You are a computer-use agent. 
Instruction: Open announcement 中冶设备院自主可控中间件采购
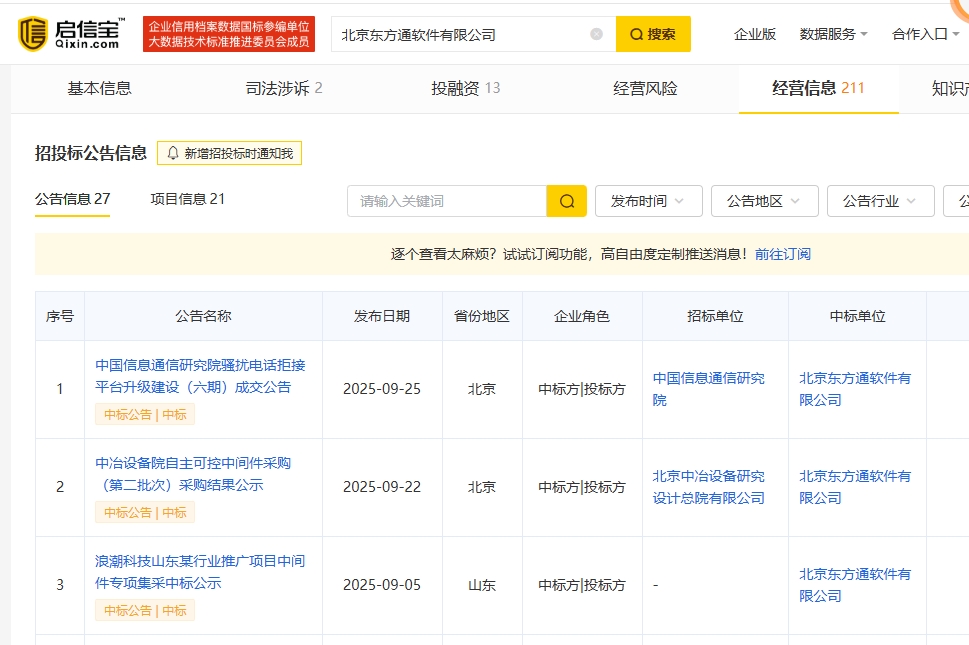[193, 474]
